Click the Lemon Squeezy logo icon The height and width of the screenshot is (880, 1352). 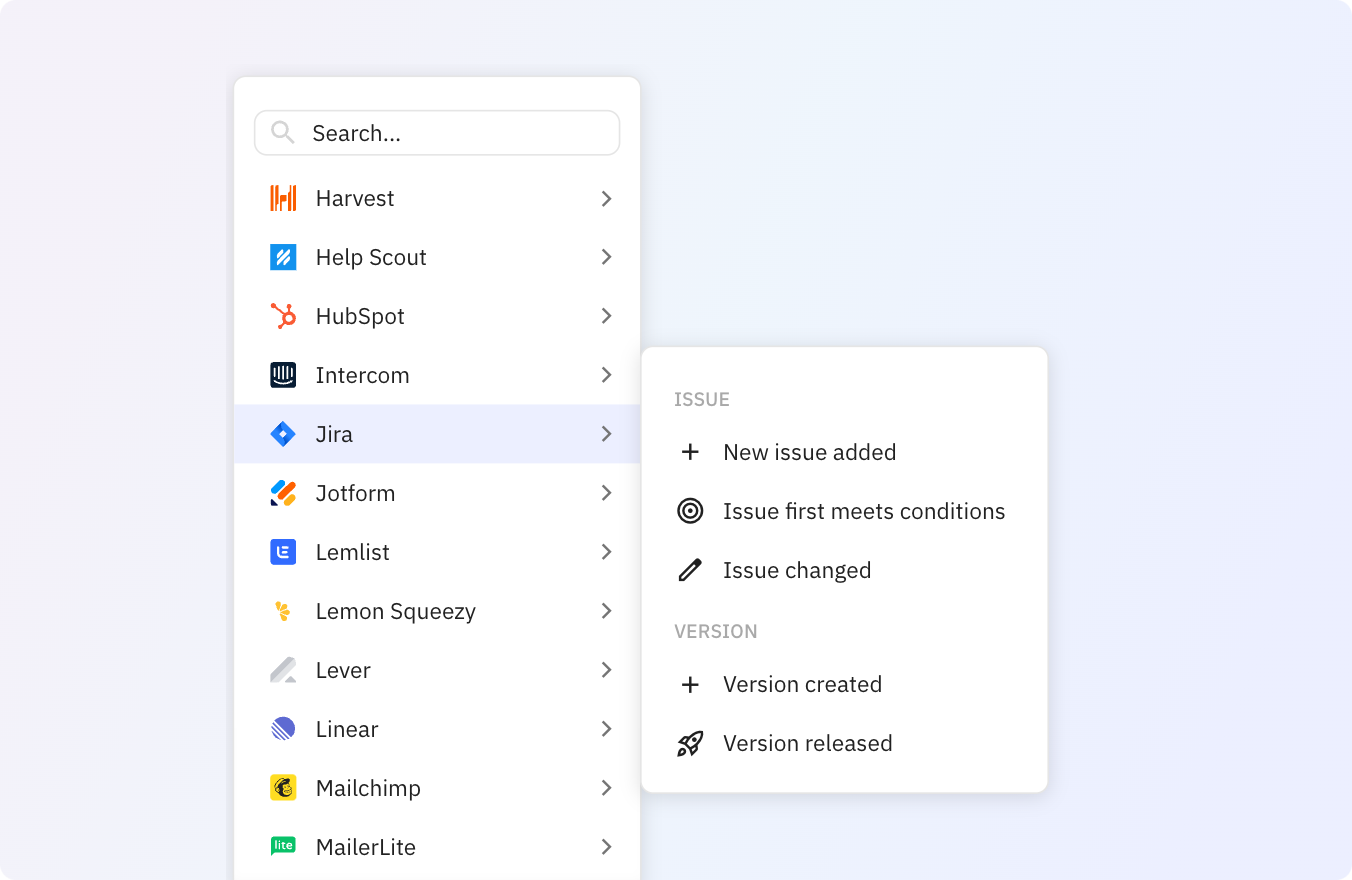click(x=283, y=611)
